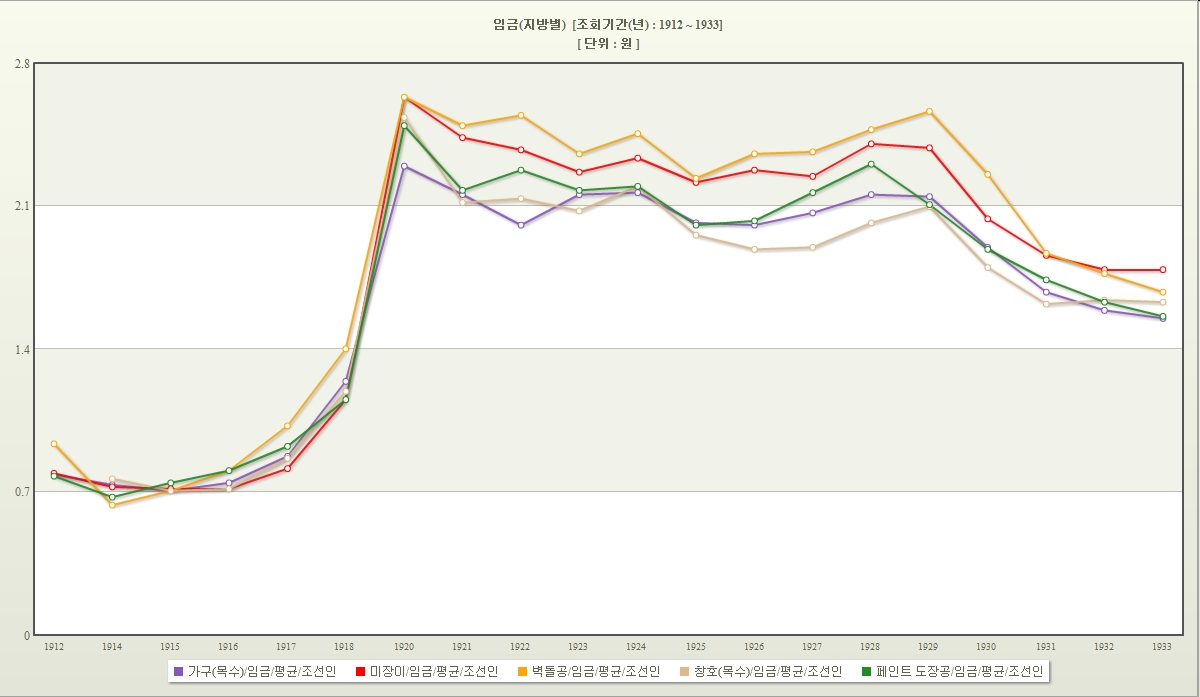Viewport: 1200px width, 697px height.
Task: Click the orange 벽돌공 legend color square
Action: (522, 671)
